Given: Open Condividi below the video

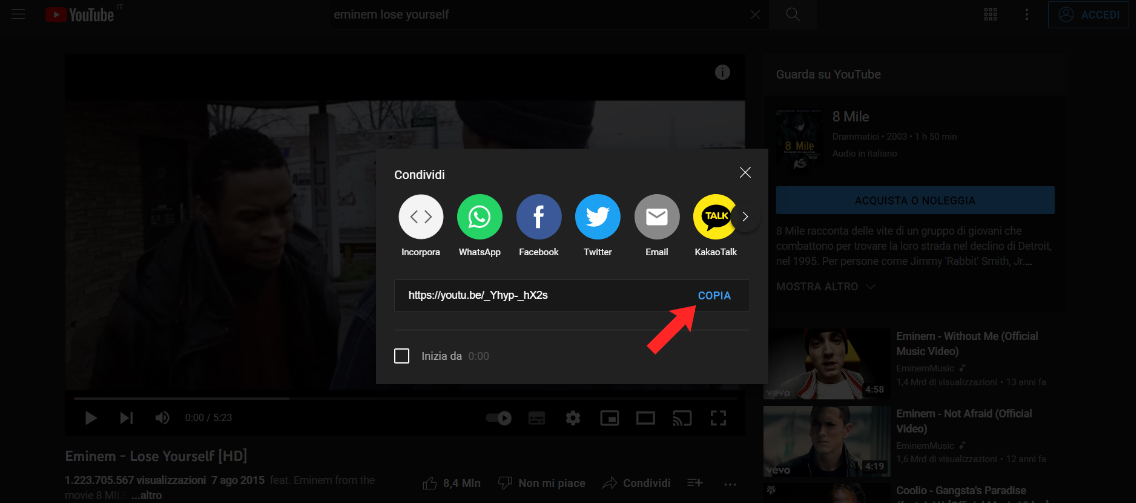Looking at the screenshot, I should (x=636, y=483).
